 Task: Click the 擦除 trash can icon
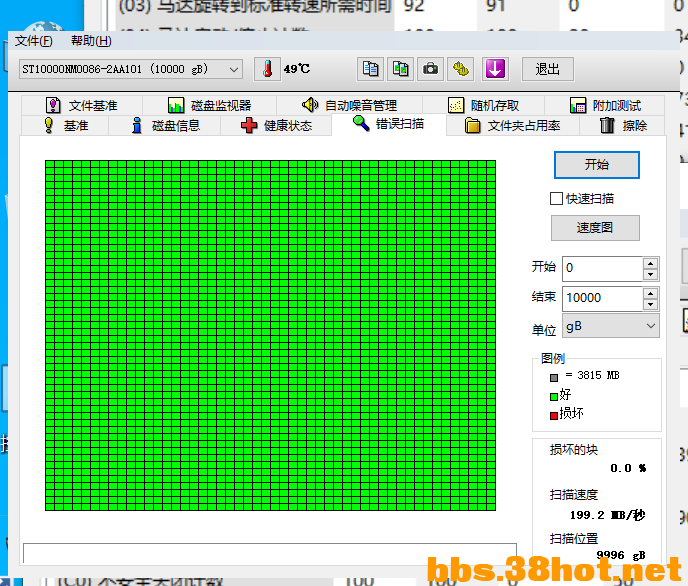pyautogui.click(x=607, y=125)
